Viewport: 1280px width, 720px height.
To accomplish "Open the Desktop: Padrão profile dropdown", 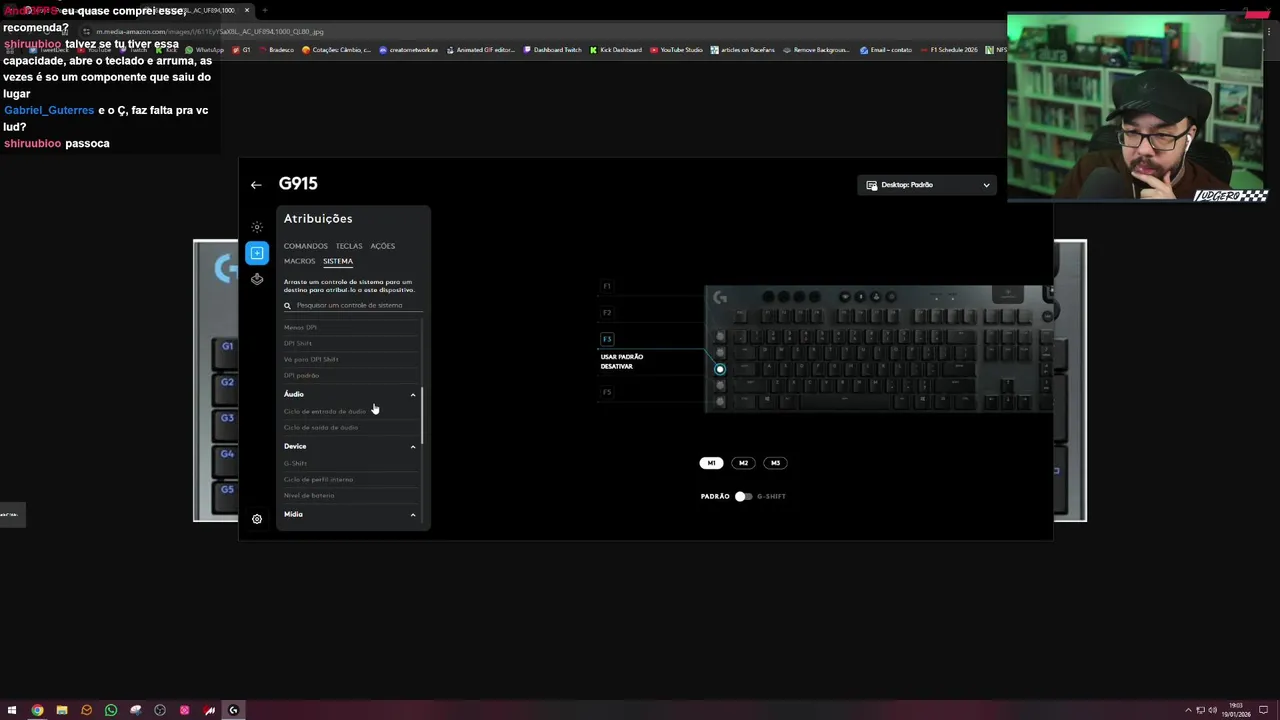I will coord(927,185).
